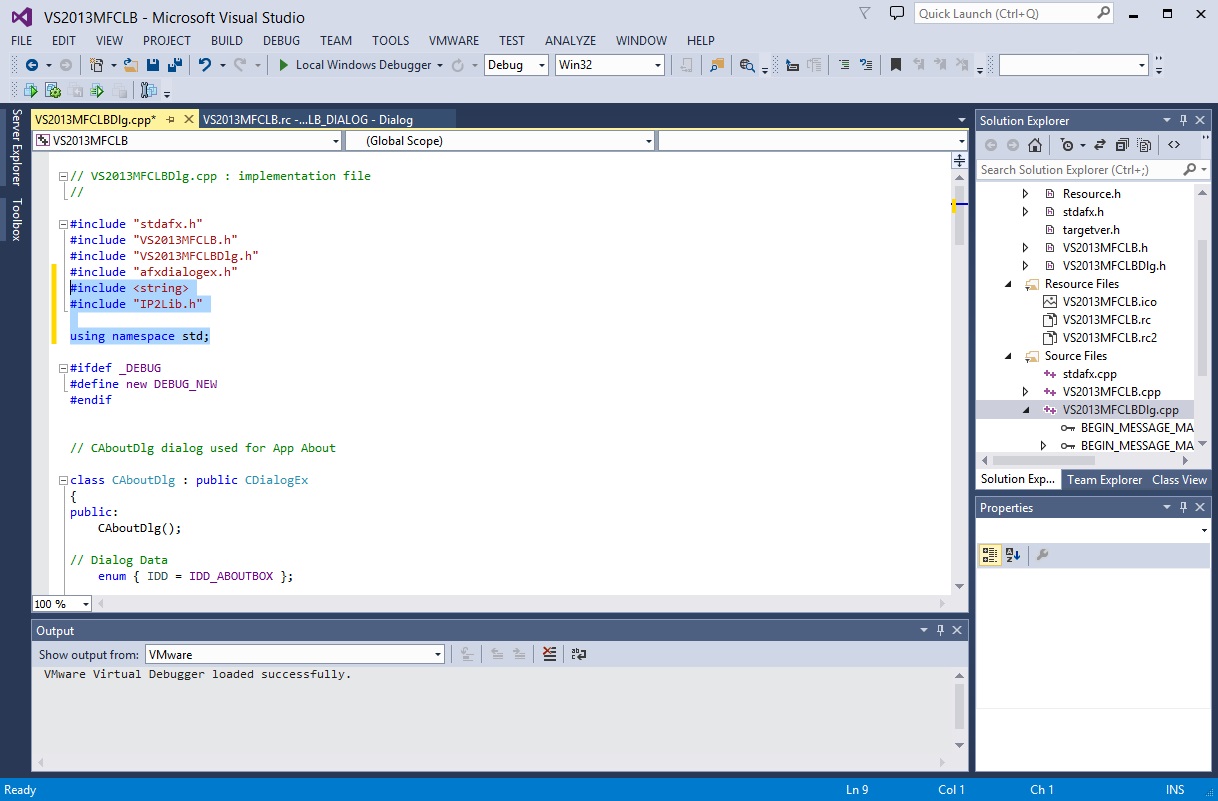Switch to VS2013MFCLB.rc Dialog tab

coord(307,119)
